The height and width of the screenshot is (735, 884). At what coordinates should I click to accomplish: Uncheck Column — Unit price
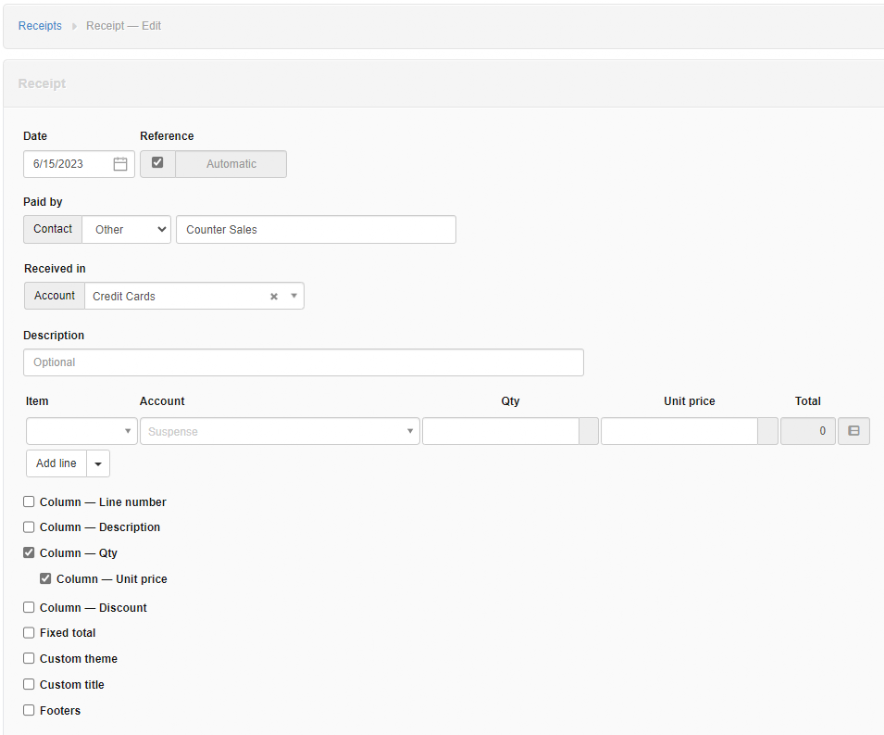(46, 578)
